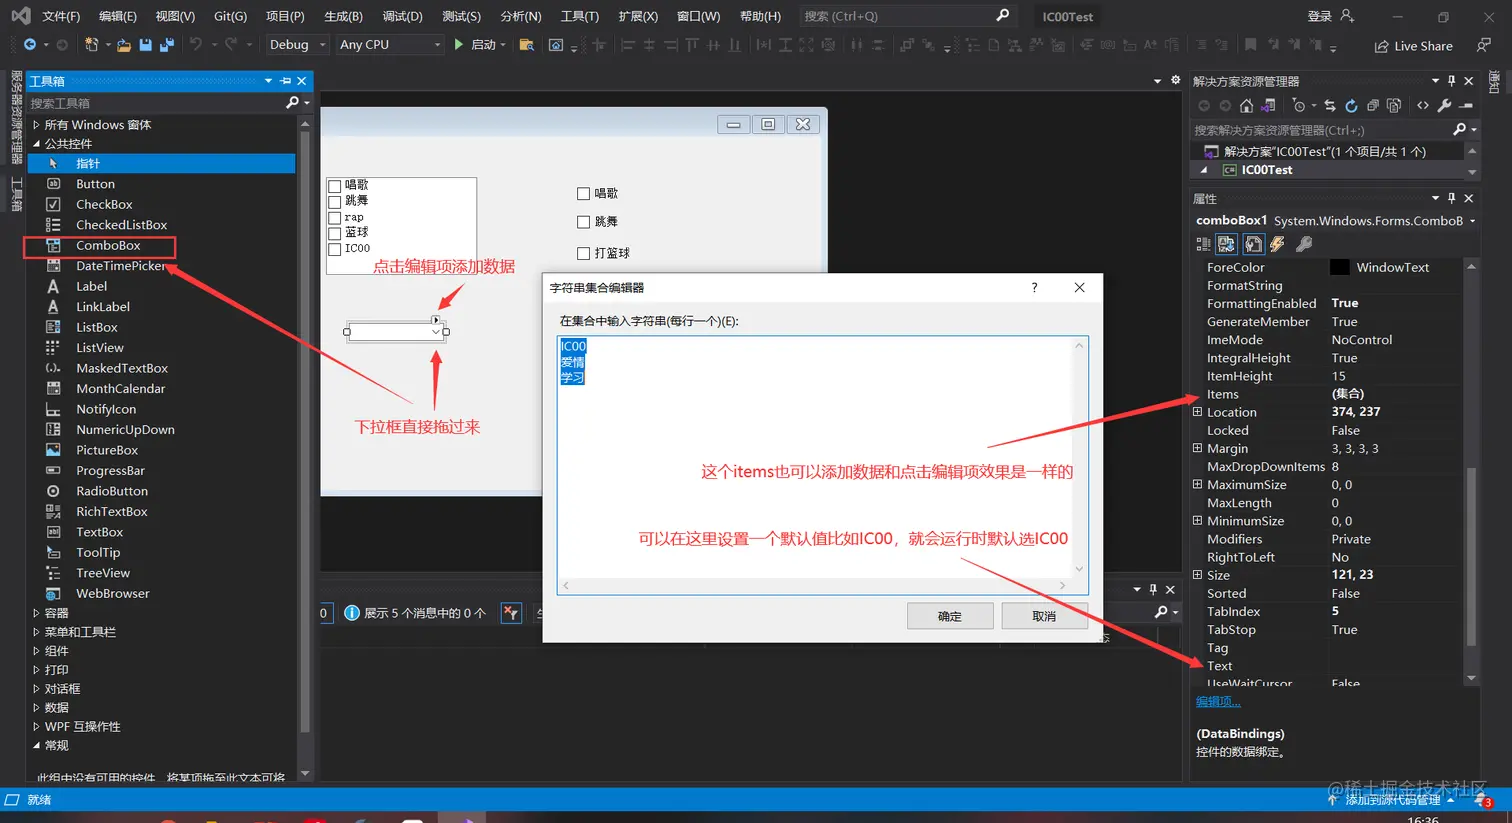This screenshot has height=823, width=1512.
Task: Expand the Location property node
Action: click(x=1197, y=412)
